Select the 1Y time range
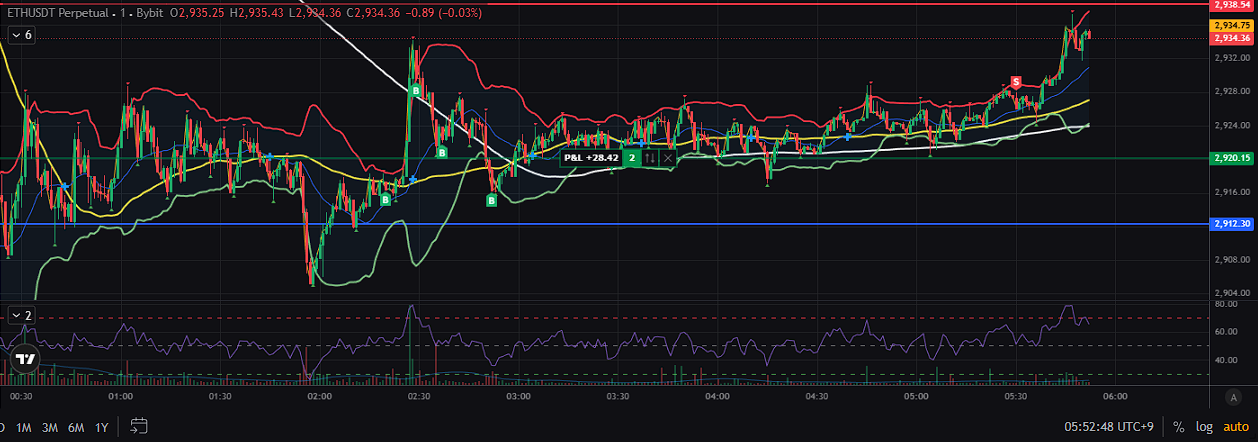Viewport: 1258px width, 442px height. (101, 428)
